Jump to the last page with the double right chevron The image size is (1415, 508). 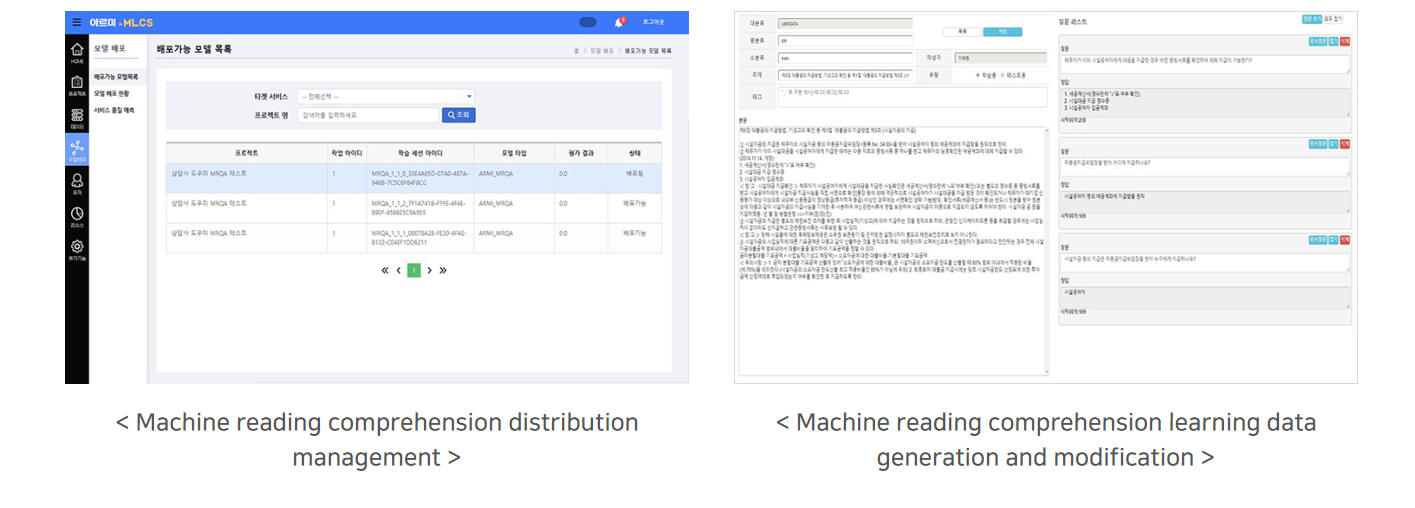443,270
